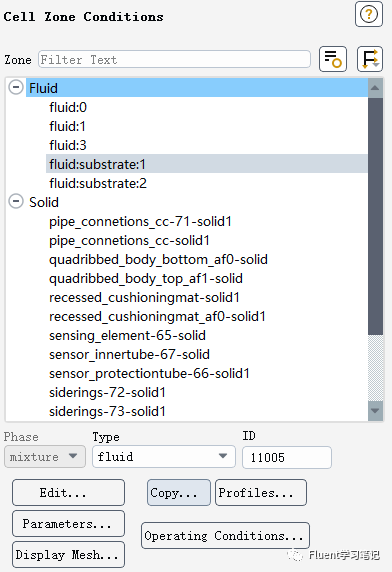Viewport: 392px width, 572px height.
Task: Select sensing_element-65-solid zone
Action: tap(127, 335)
